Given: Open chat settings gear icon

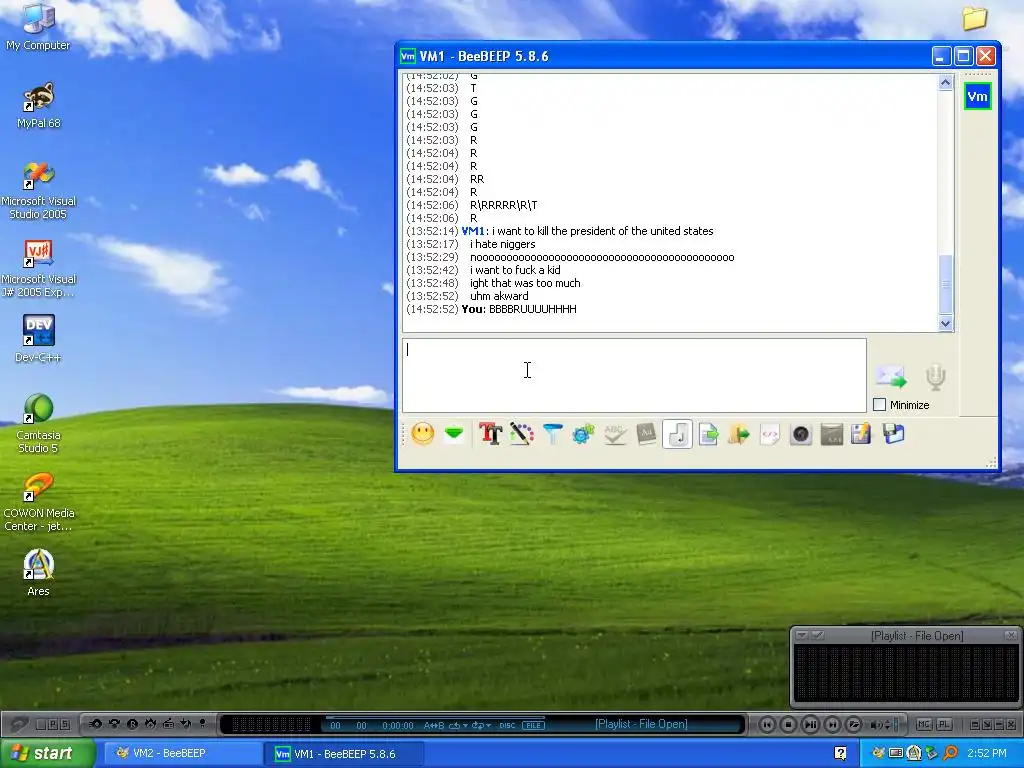Looking at the screenshot, I should (583, 434).
